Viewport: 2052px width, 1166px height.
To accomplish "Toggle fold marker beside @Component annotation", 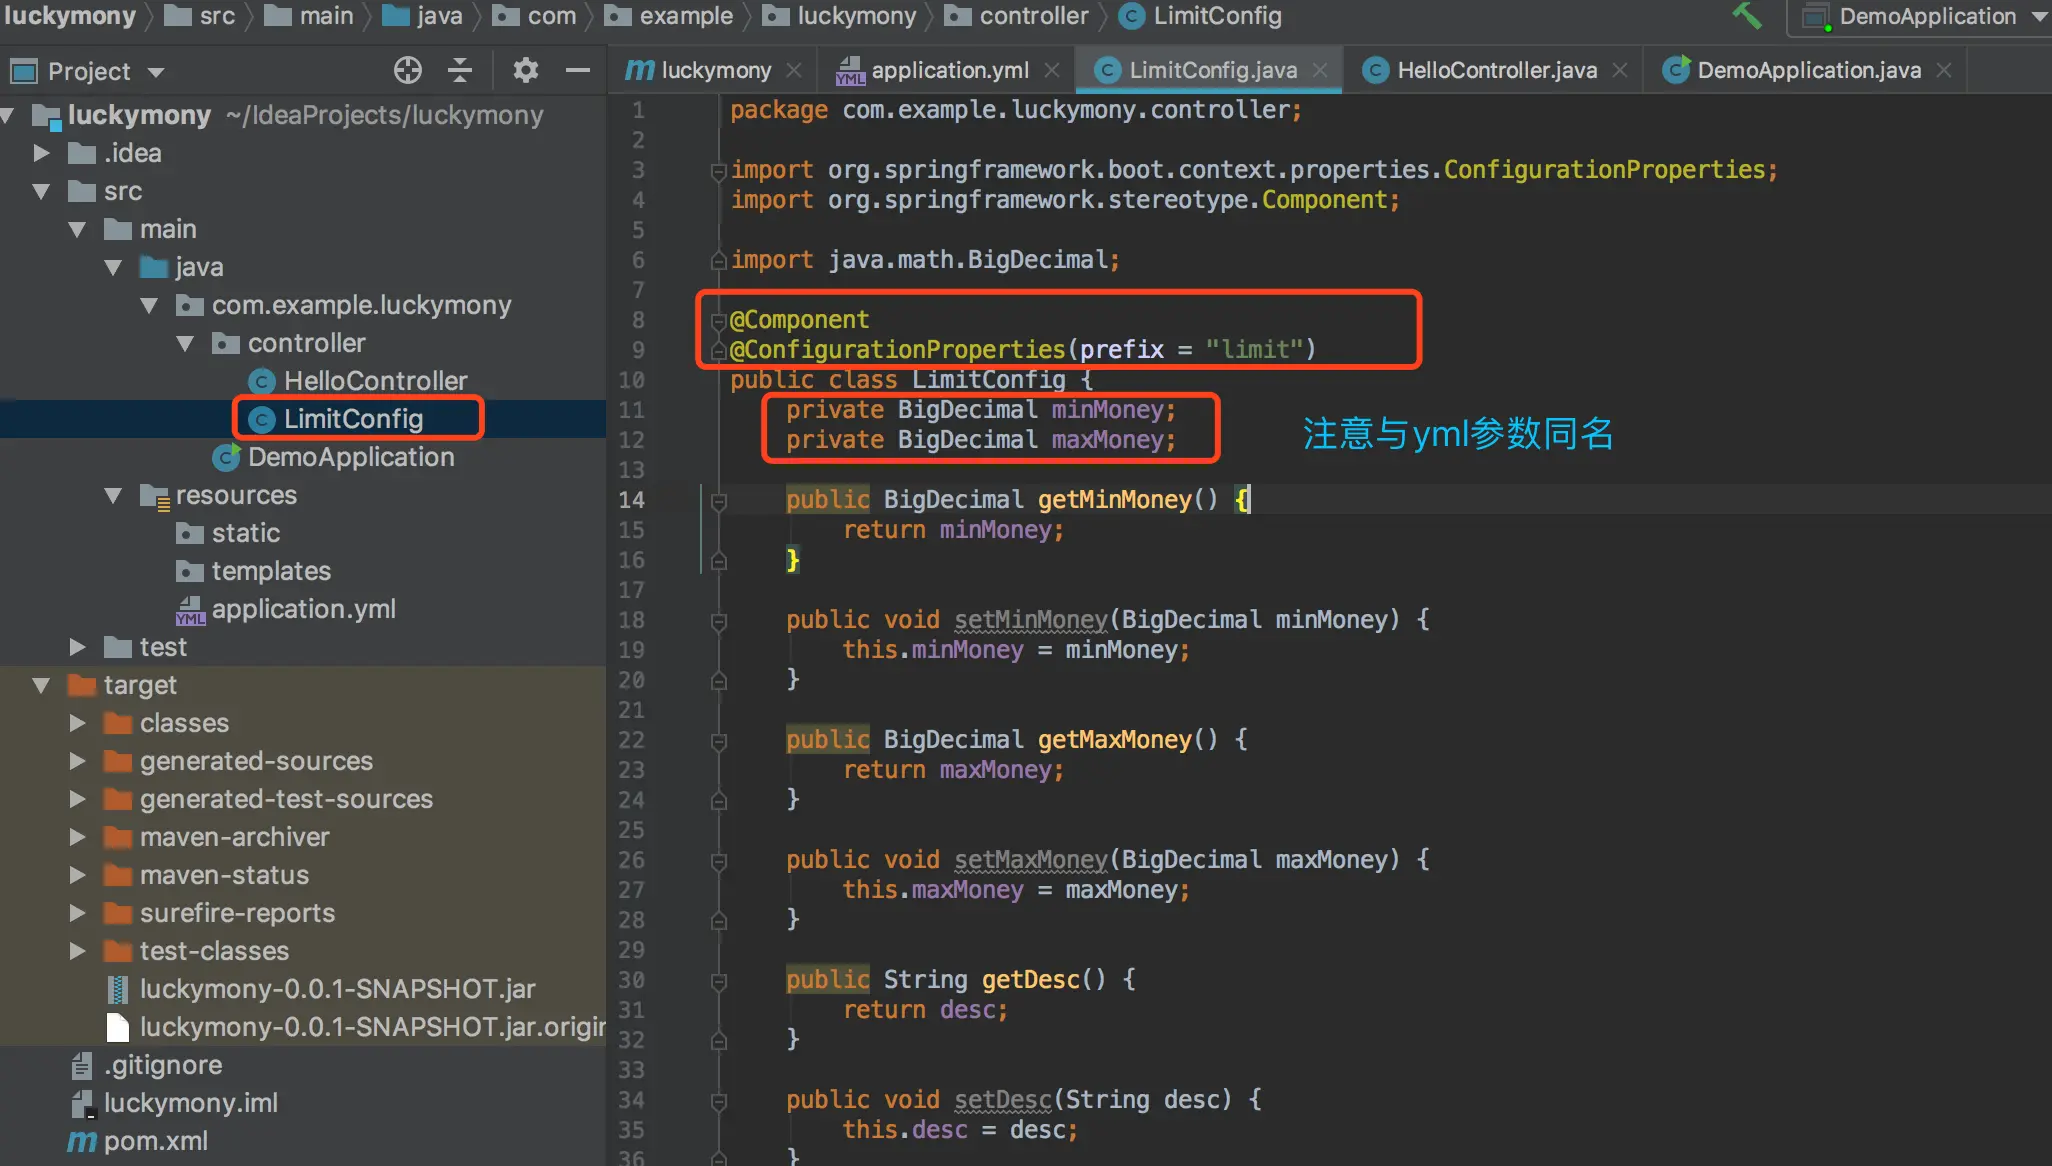I will pyautogui.click(x=718, y=321).
